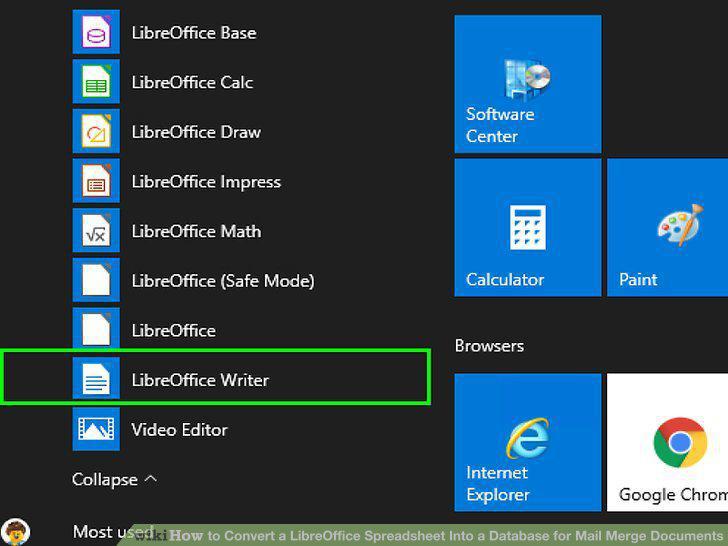The height and width of the screenshot is (546, 728).
Task: Open the Software Center tile
Action: coord(528,84)
